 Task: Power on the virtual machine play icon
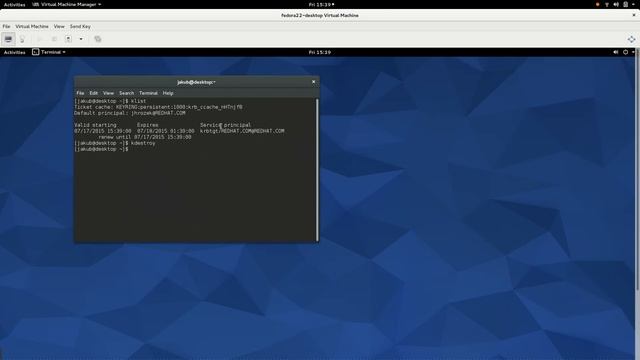point(40,39)
